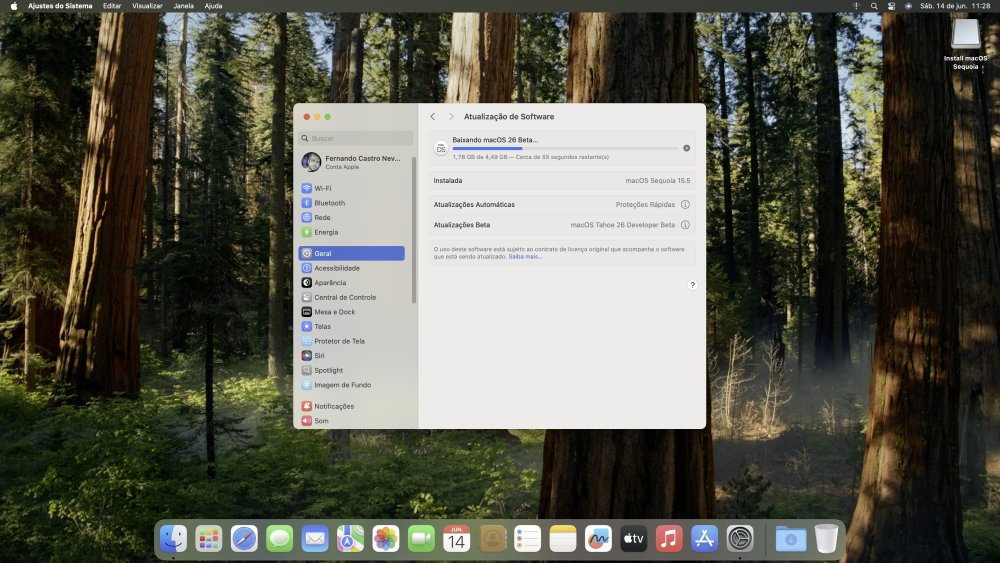Open Fernando Castro Apple account
Viewport: 1000px width, 563px height.
coord(353,162)
